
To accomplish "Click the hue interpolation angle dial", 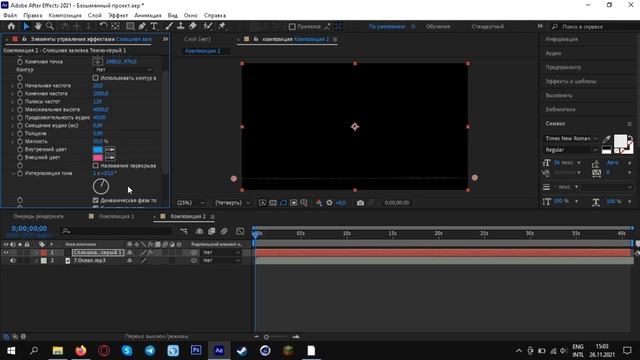I will 101,186.
